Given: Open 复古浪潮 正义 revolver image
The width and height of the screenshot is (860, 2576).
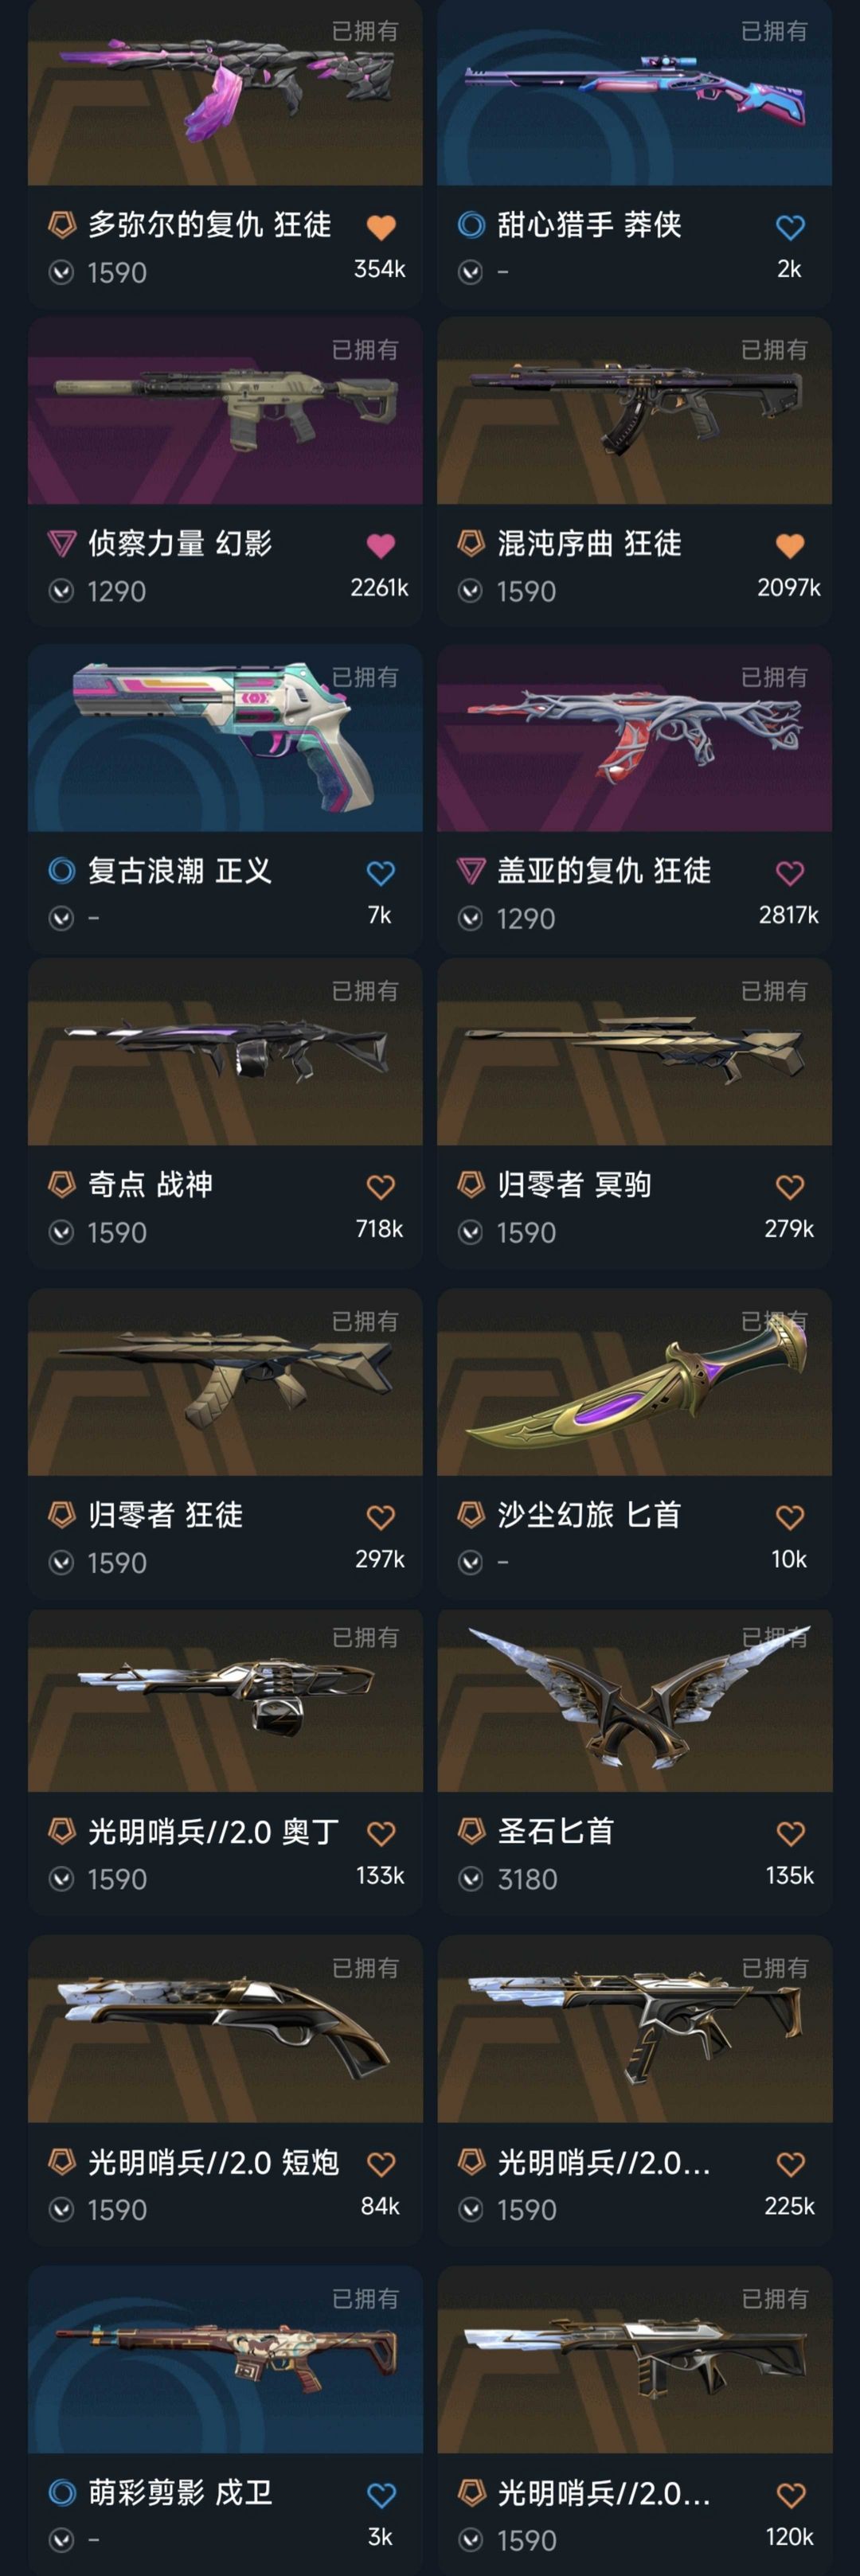Looking at the screenshot, I should pyautogui.click(x=225, y=738).
